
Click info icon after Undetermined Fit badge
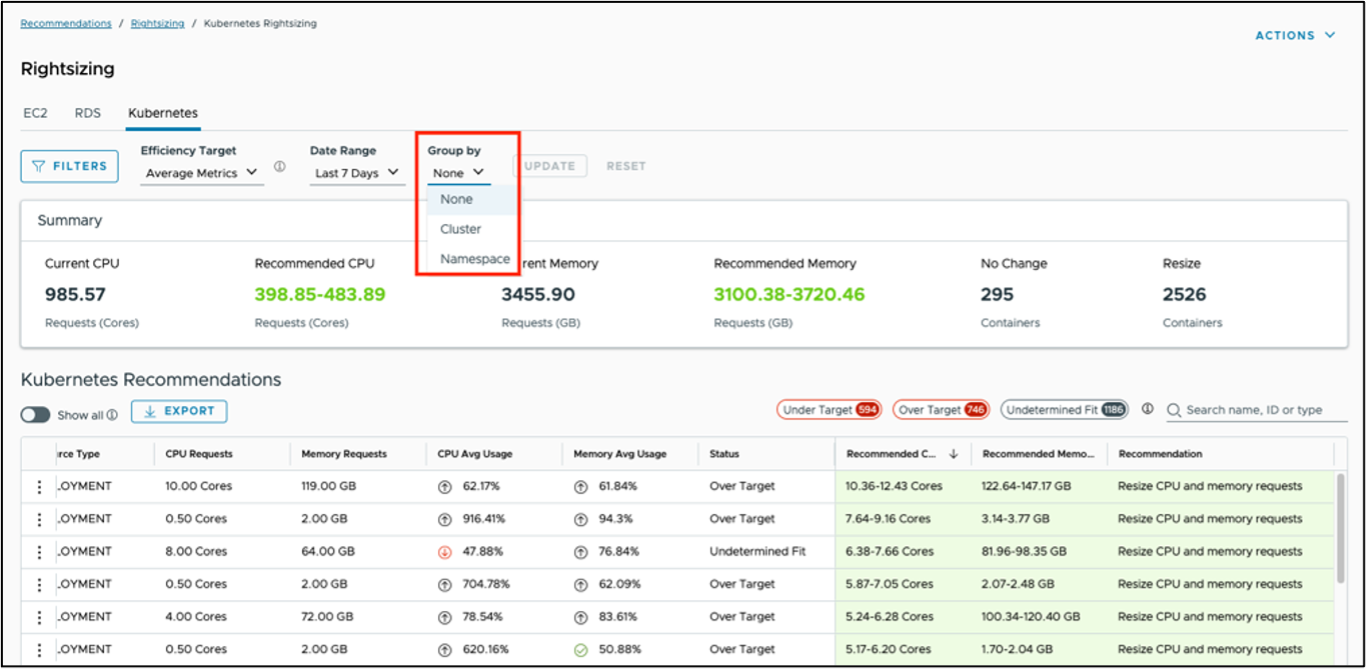click(x=1147, y=409)
